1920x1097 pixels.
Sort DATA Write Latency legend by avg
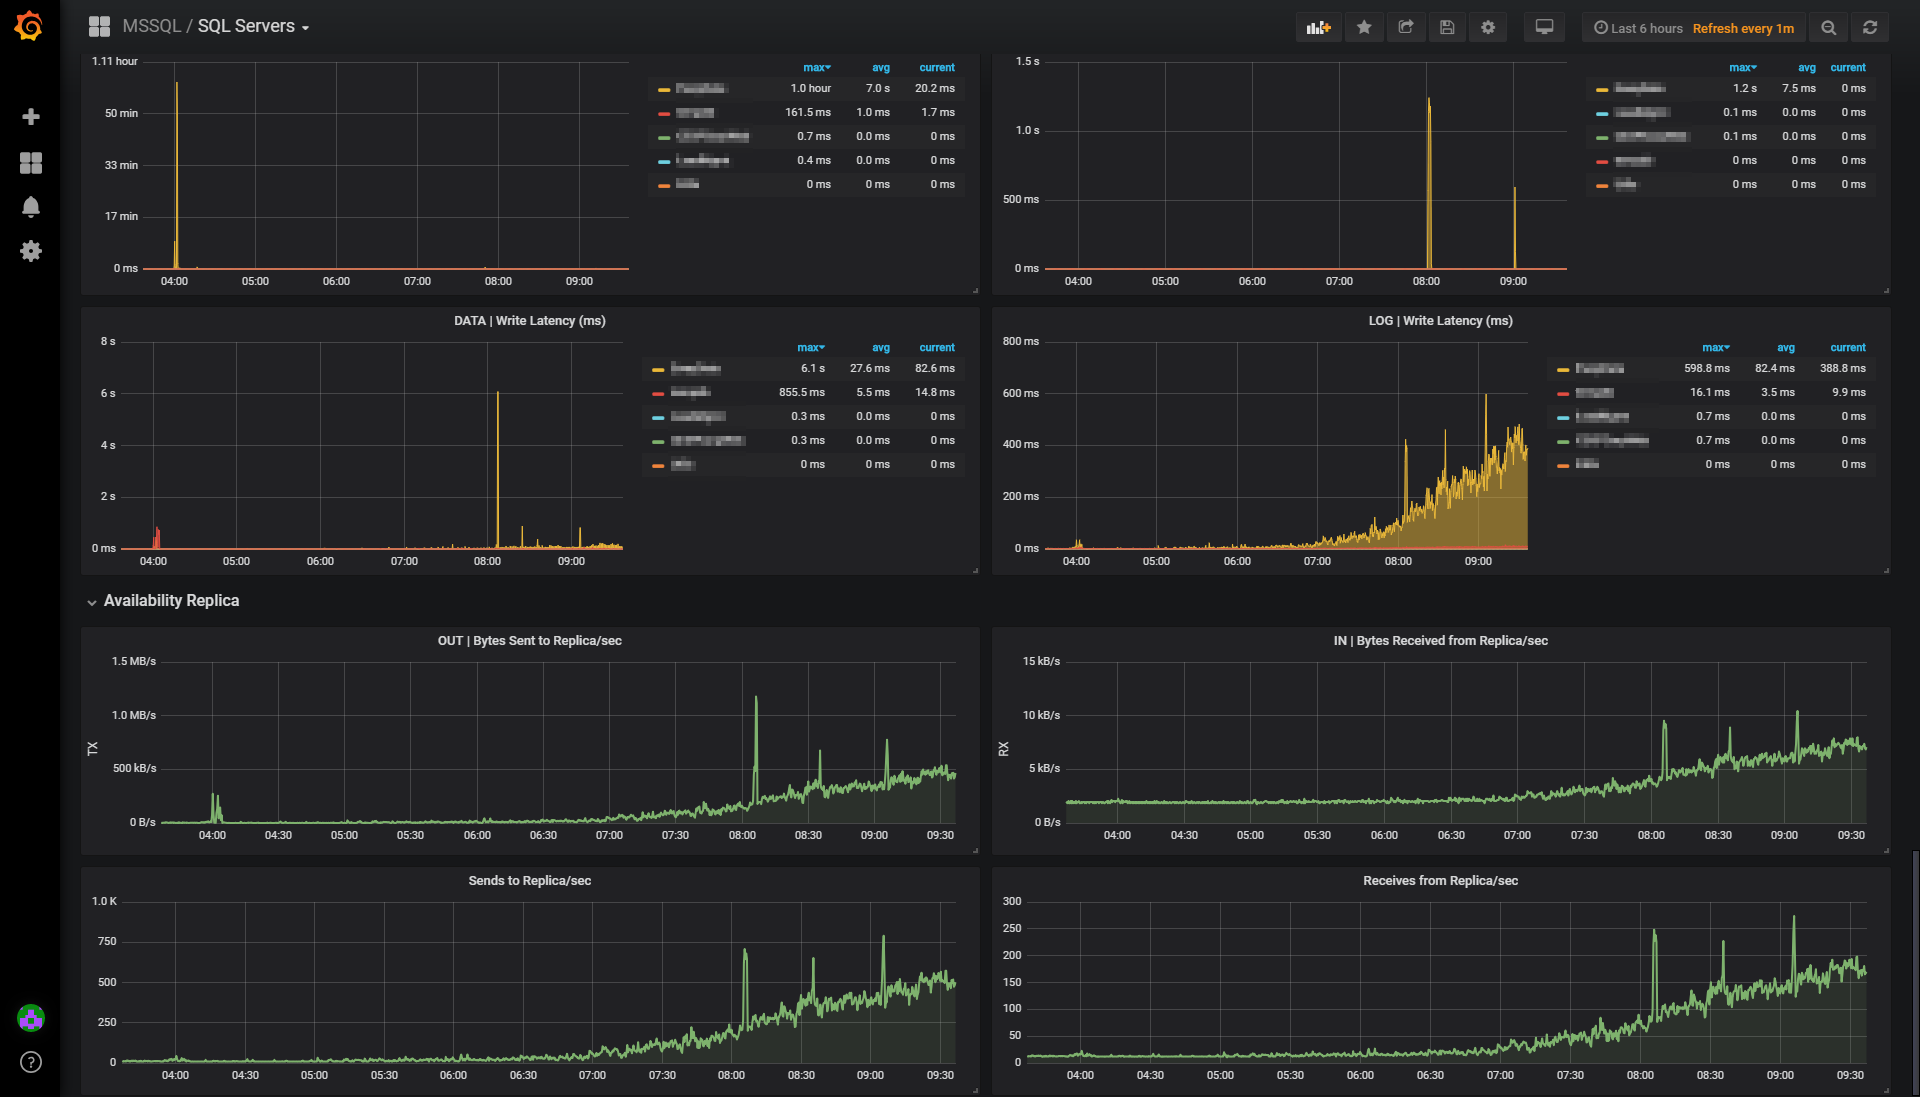coord(880,348)
